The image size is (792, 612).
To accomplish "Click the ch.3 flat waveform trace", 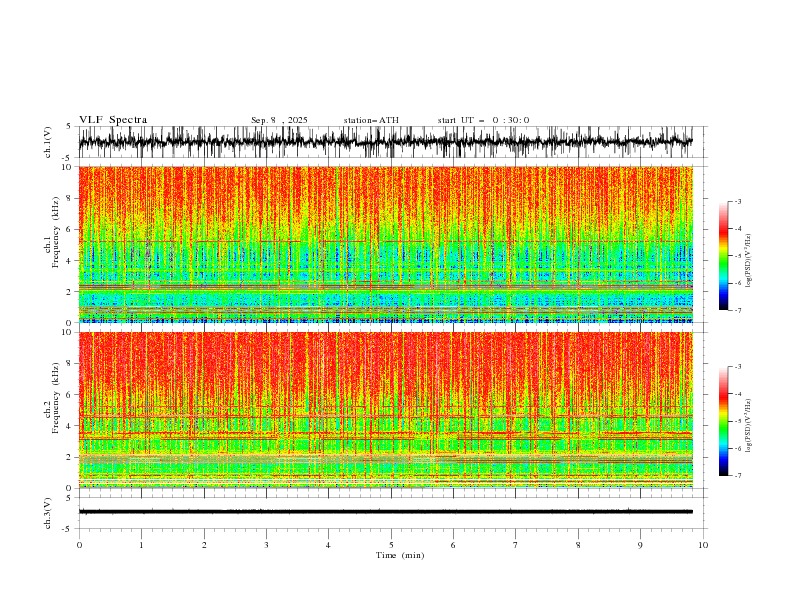I will click(385, 512).
